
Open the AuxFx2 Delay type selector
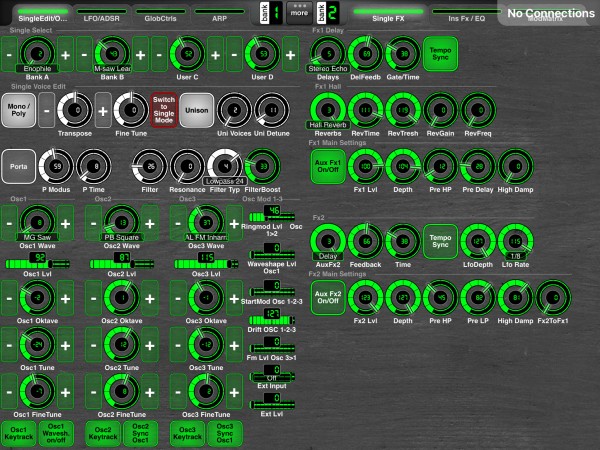[328, 256]
